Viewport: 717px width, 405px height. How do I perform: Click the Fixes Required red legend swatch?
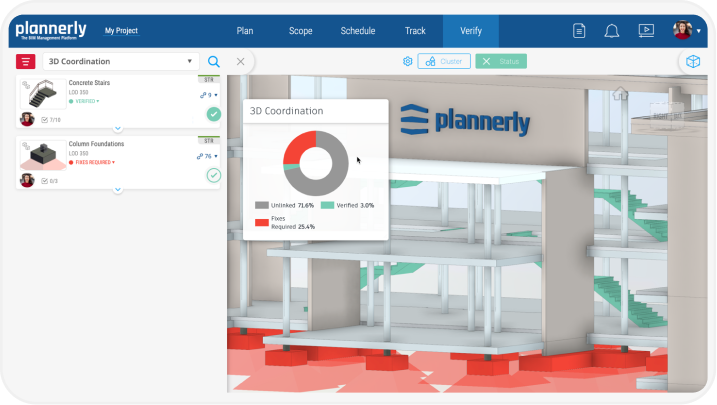pos(262,223)
